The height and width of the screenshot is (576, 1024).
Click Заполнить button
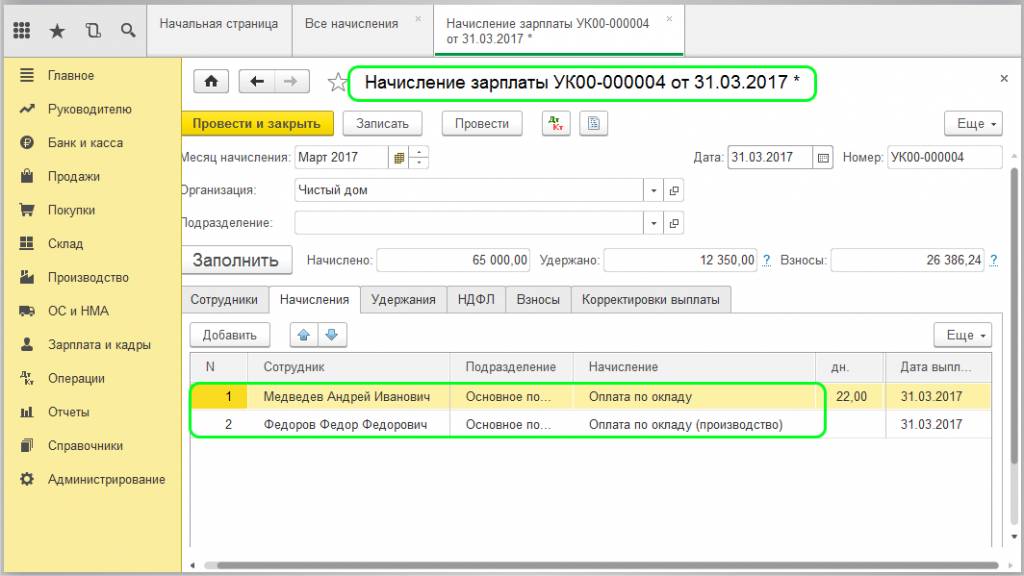[x=236, y=260]
